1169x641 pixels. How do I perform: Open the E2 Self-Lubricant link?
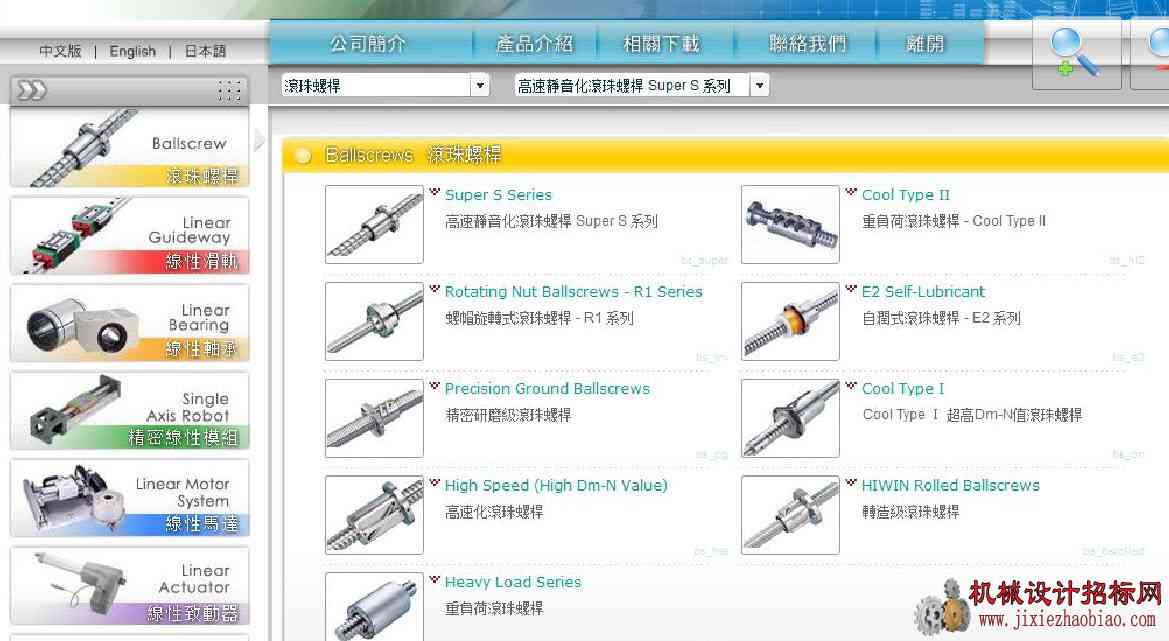pos(923,292)
